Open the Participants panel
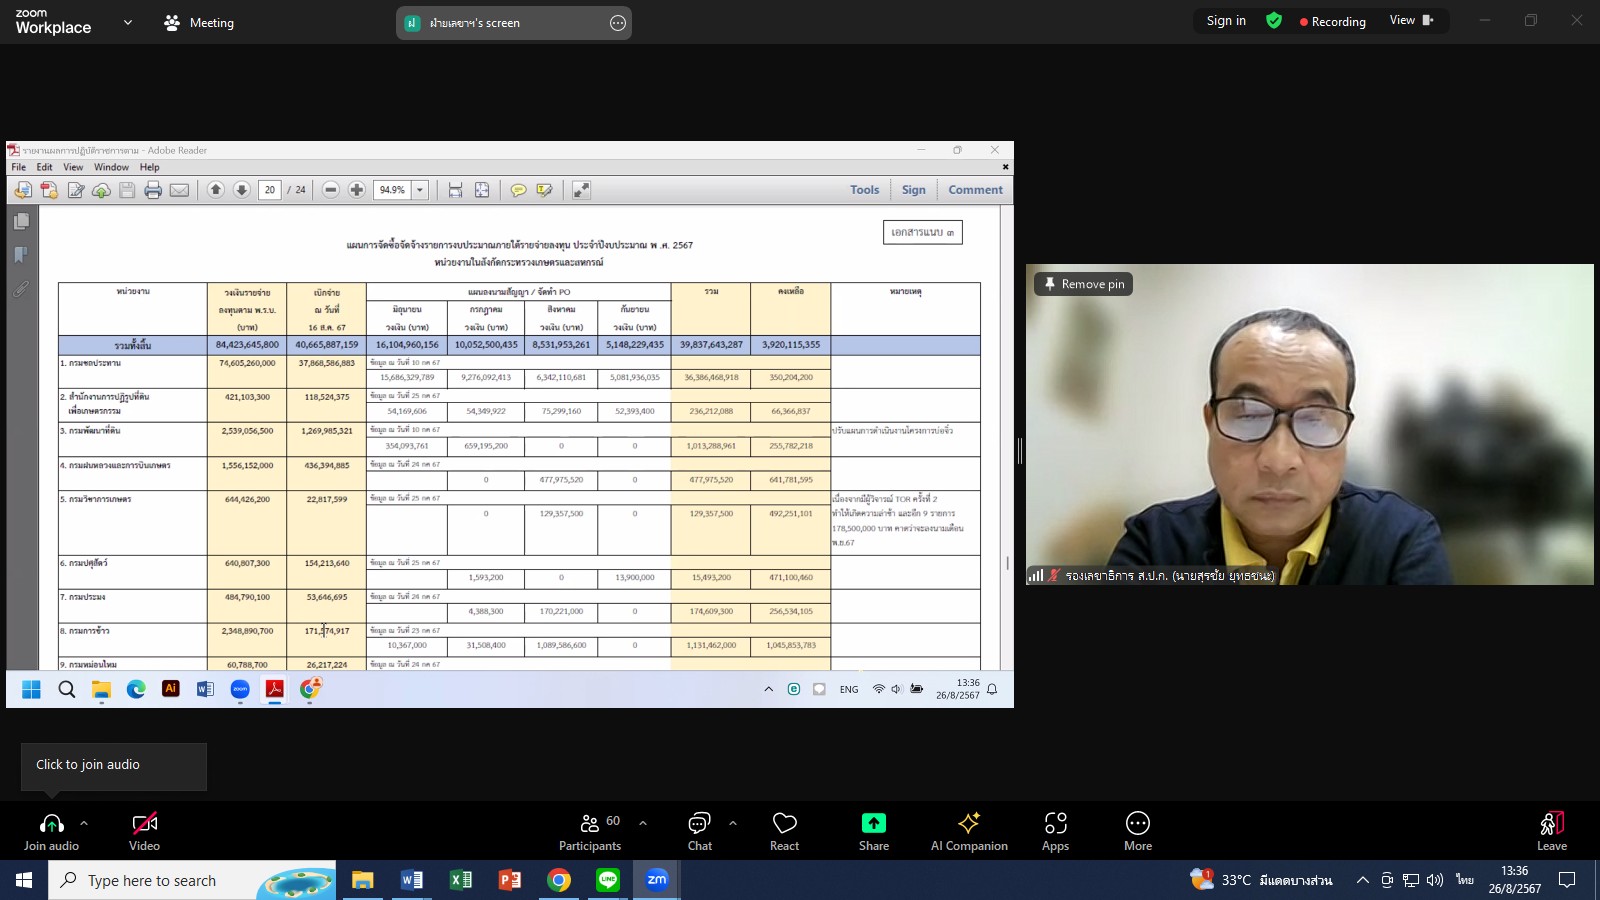 590,832
